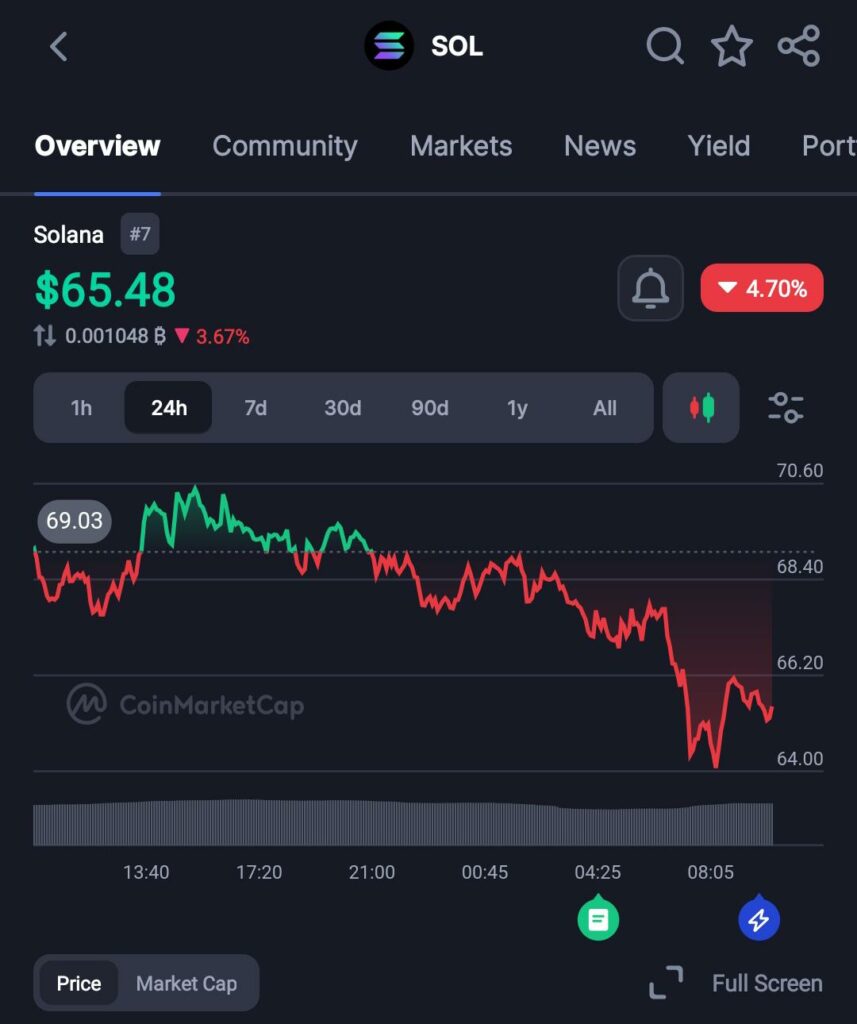Viewport: 857px width, 1024px height.
Task: Tap the Solana name label
Action: pyautogui.click(x=69, y=234)
